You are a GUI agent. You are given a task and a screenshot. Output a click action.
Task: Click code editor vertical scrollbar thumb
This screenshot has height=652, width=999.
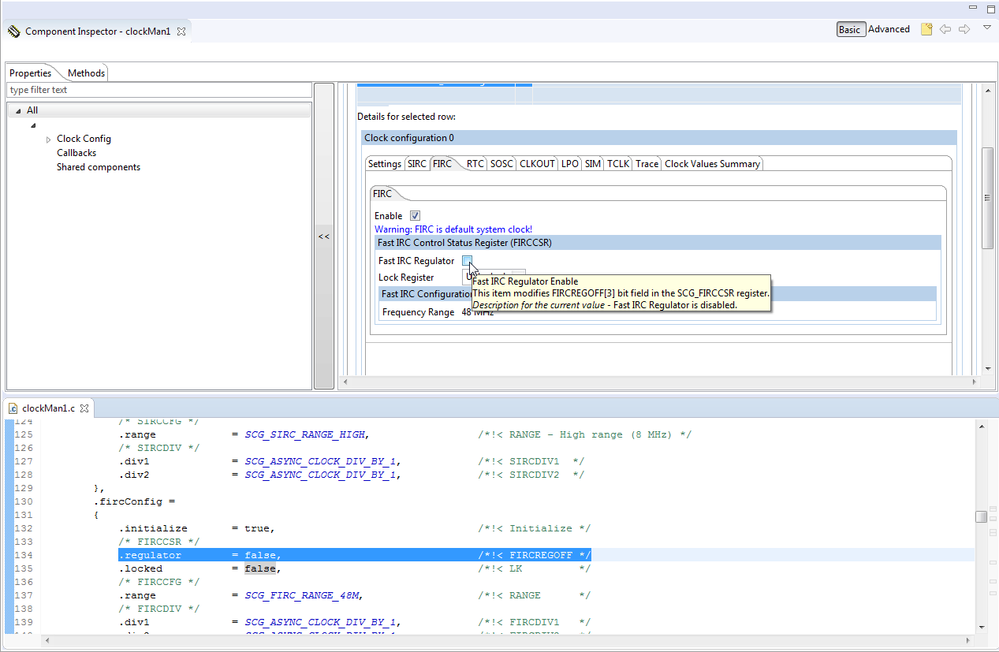pos(981,516)
